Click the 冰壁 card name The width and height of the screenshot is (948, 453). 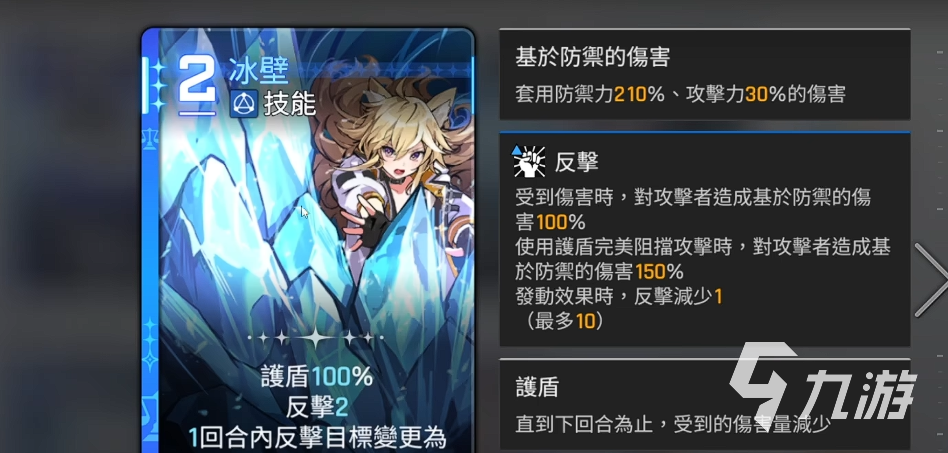pos(258,73)
